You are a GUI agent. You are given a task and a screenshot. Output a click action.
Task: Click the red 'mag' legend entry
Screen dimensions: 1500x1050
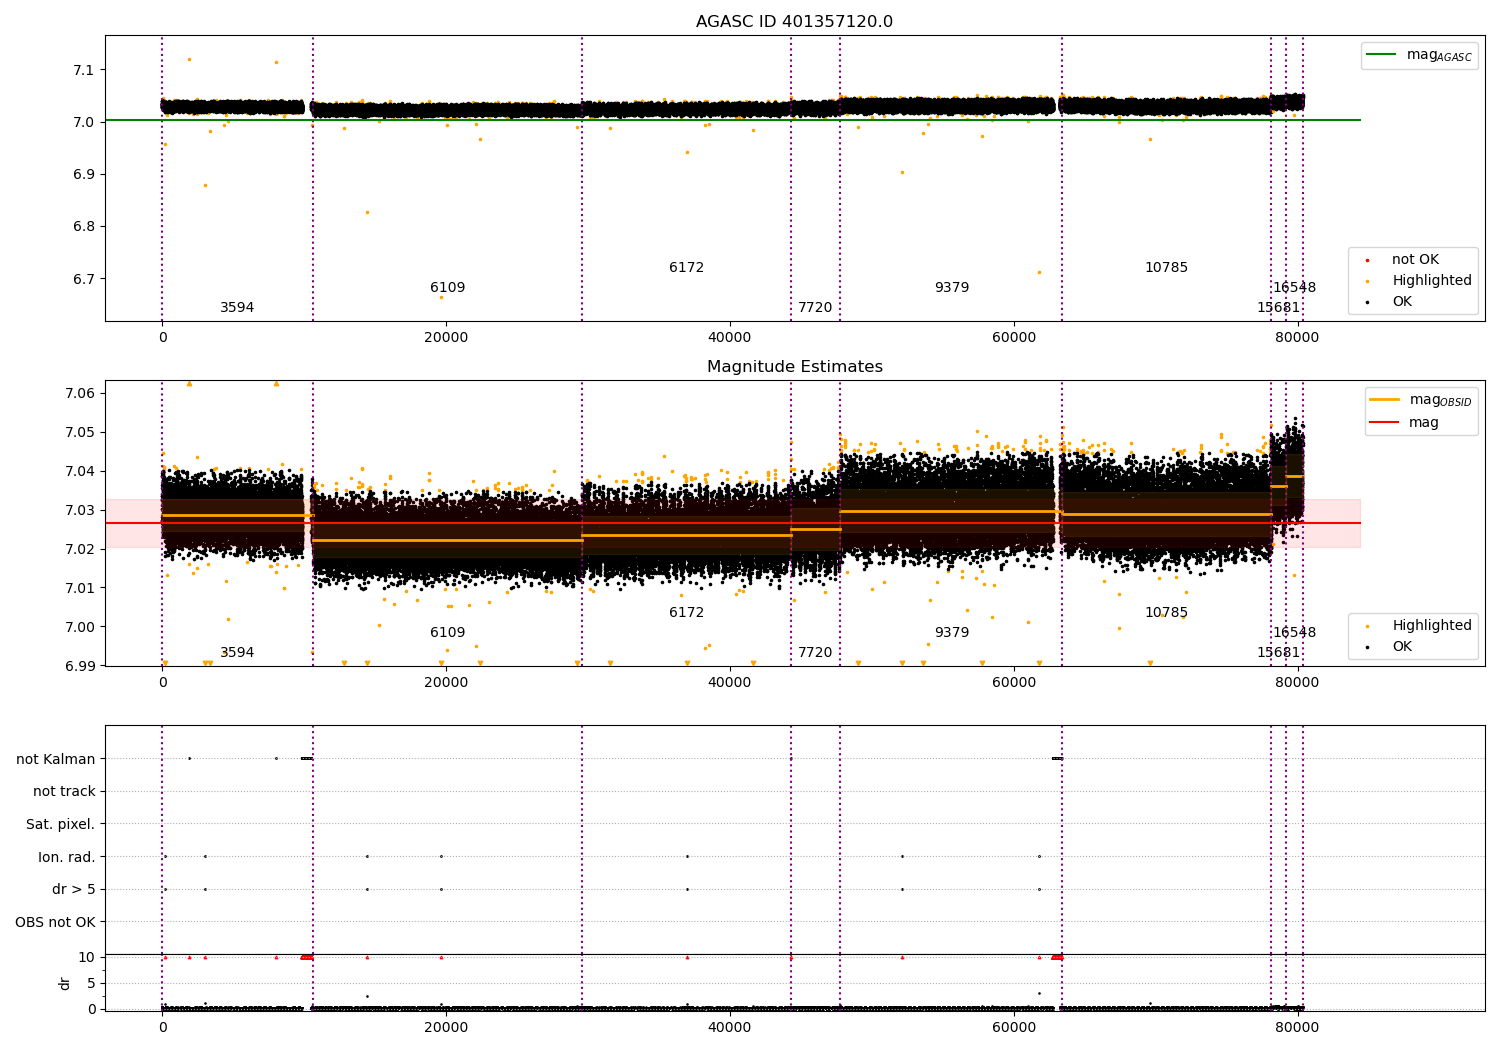click(1405, 423)
